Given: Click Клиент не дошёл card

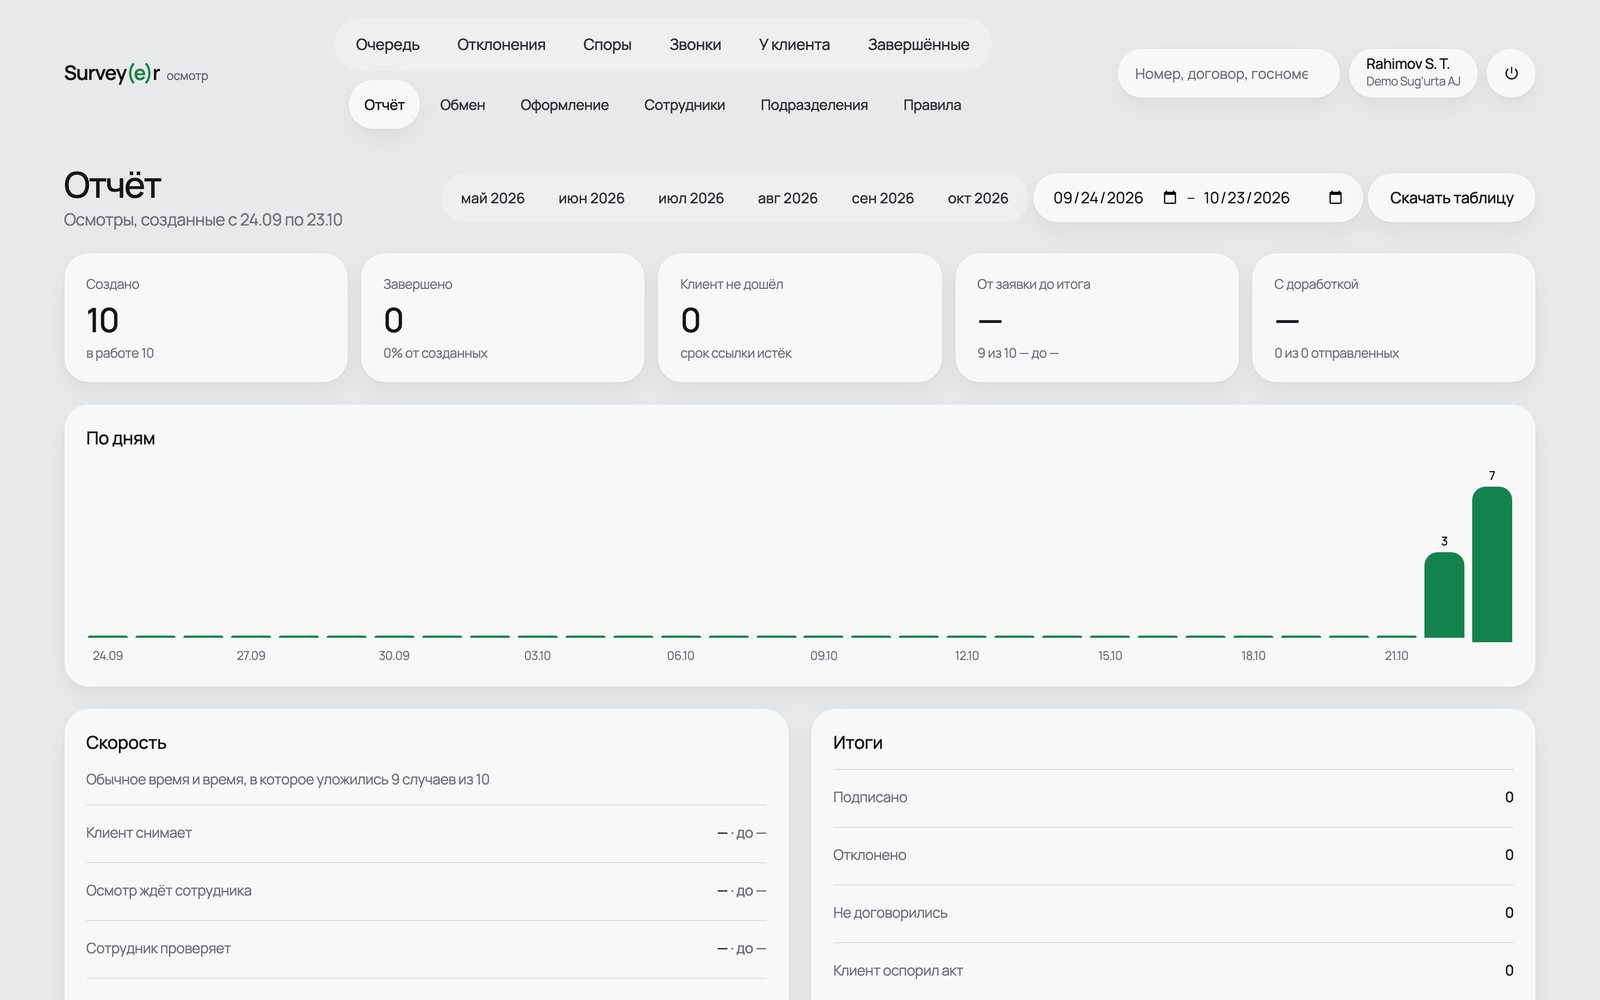Looking at the screenshot, I should 800,317.
